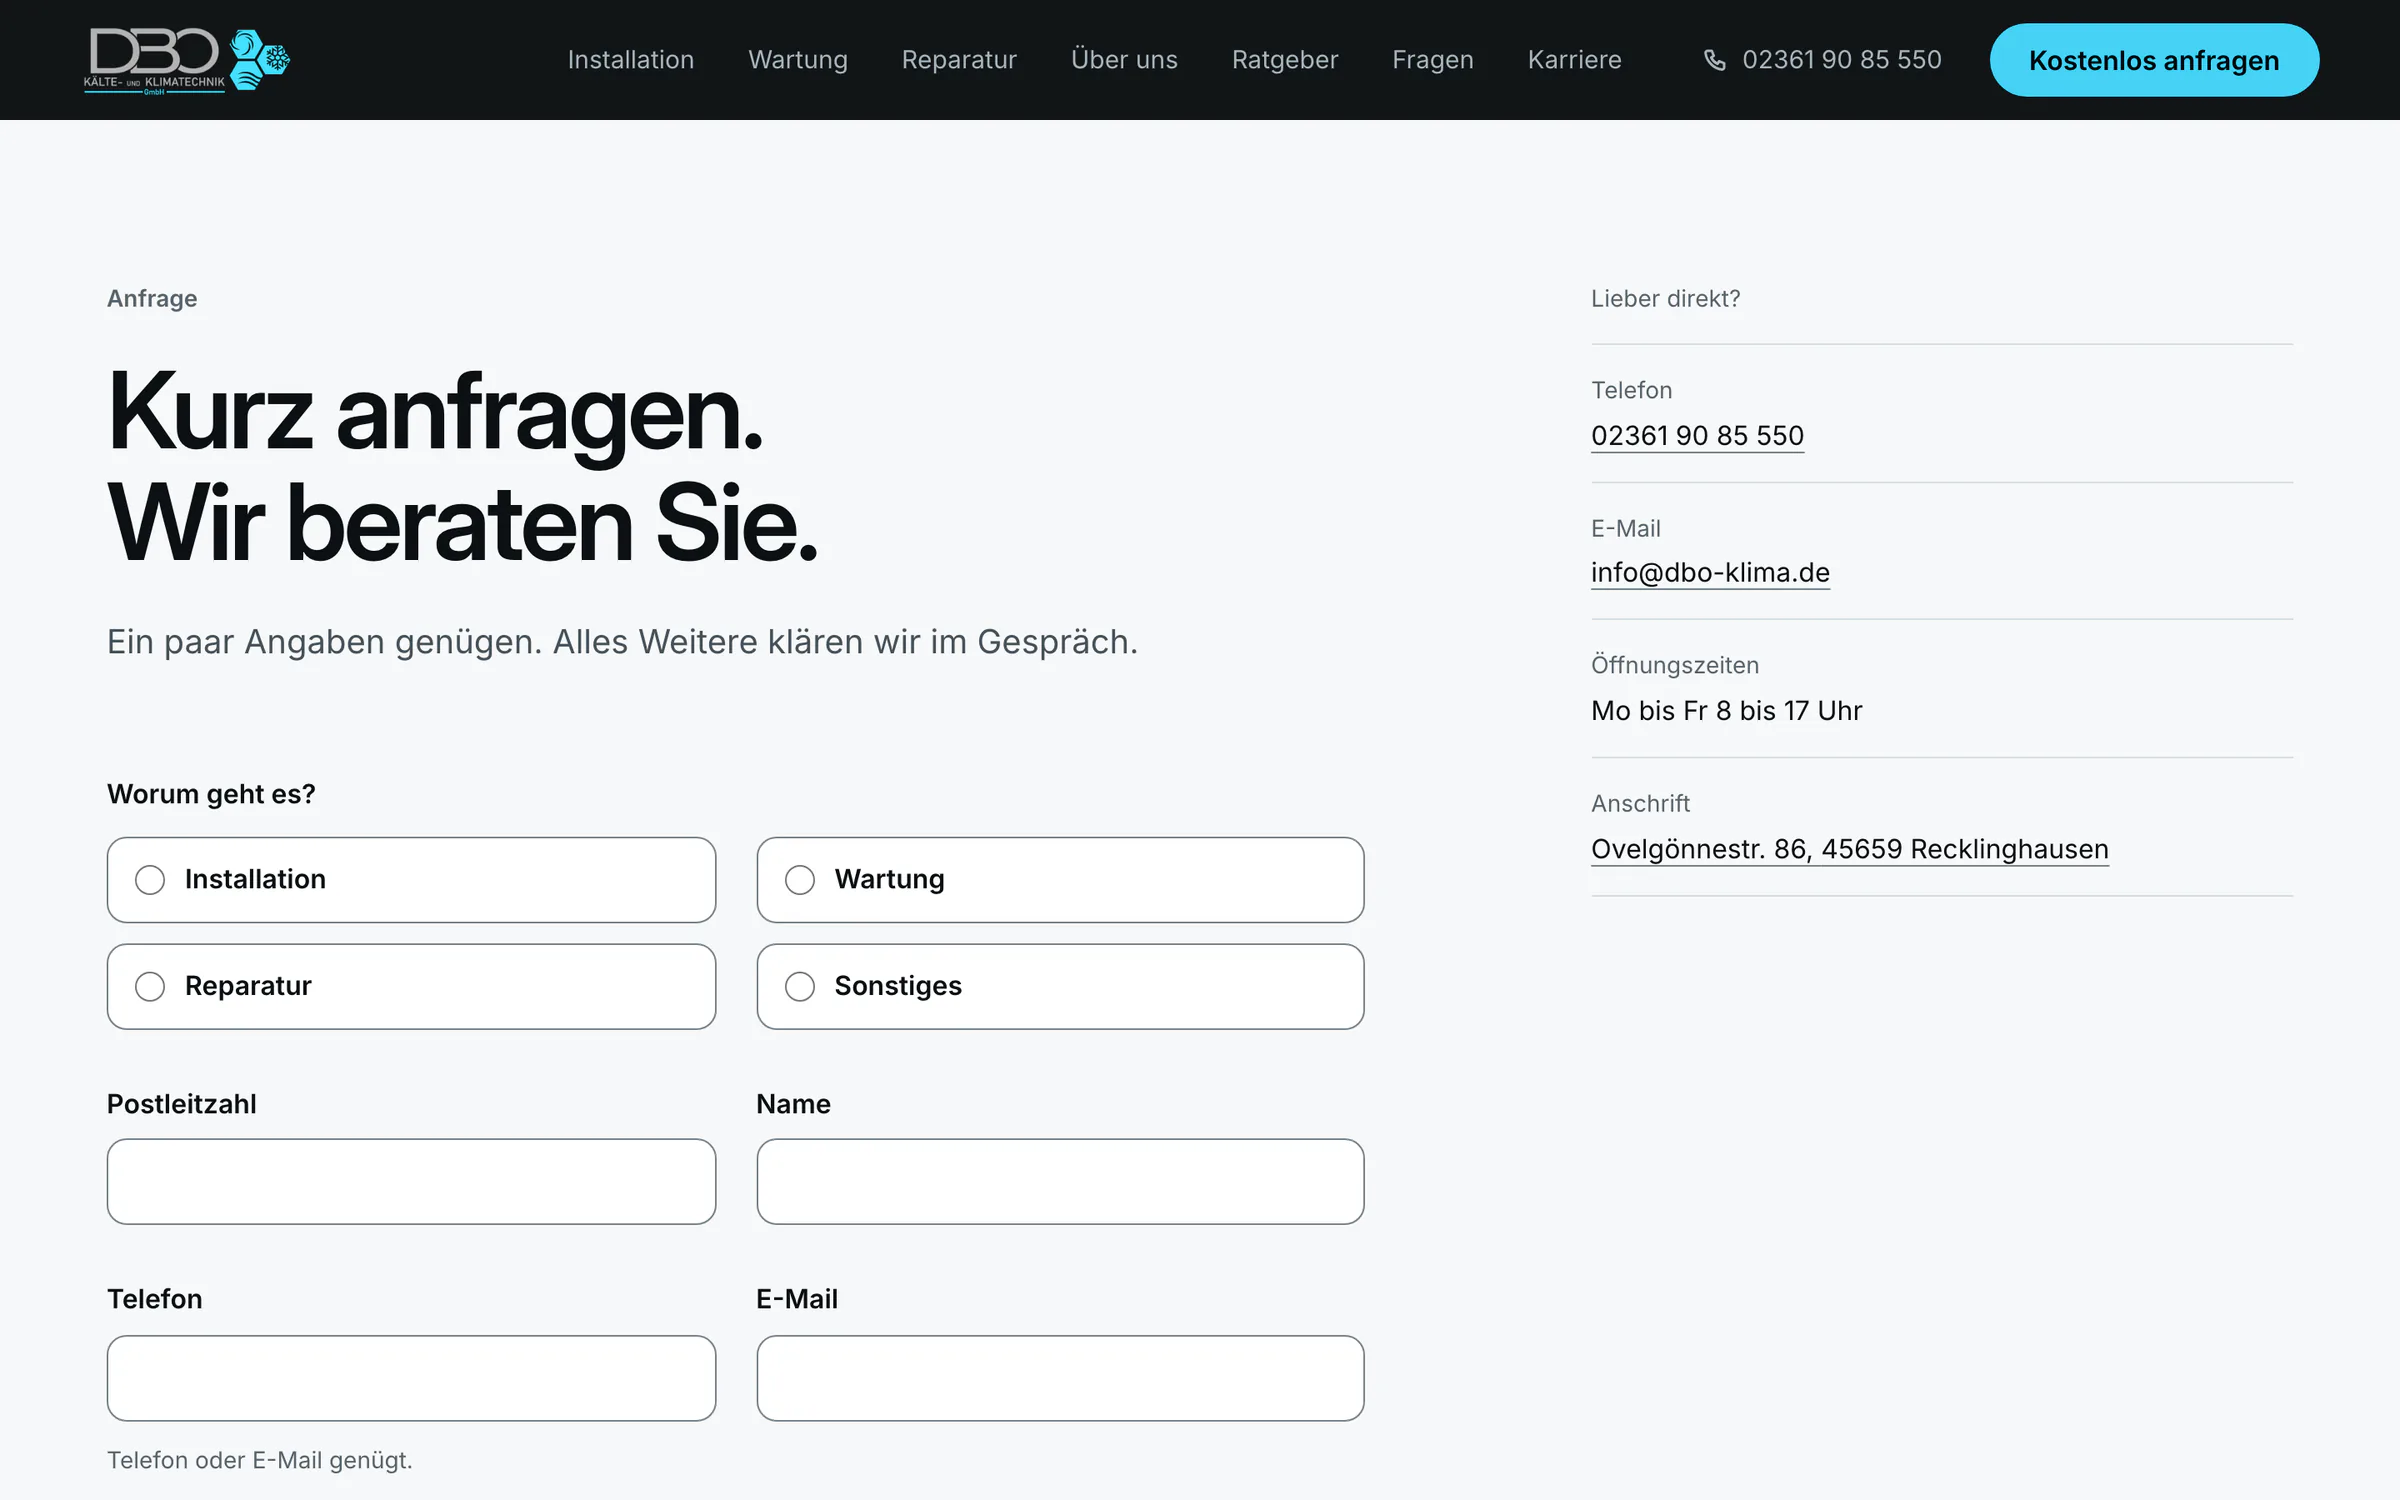Click the 'Mo bis Fr 8 bis 17 Uhr' text

(1726, 711)
